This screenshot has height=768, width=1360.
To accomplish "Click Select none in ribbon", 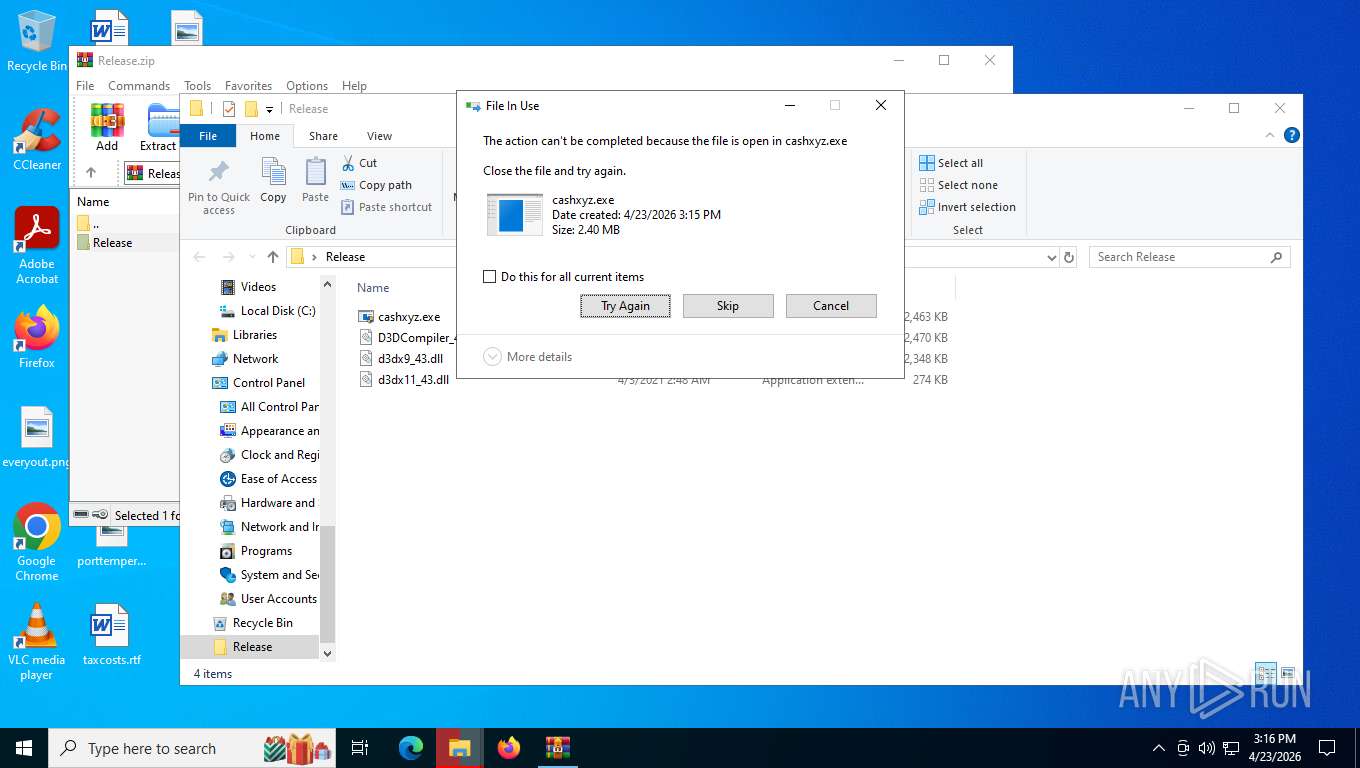I will pyautogui.click(x=958, y=185).
